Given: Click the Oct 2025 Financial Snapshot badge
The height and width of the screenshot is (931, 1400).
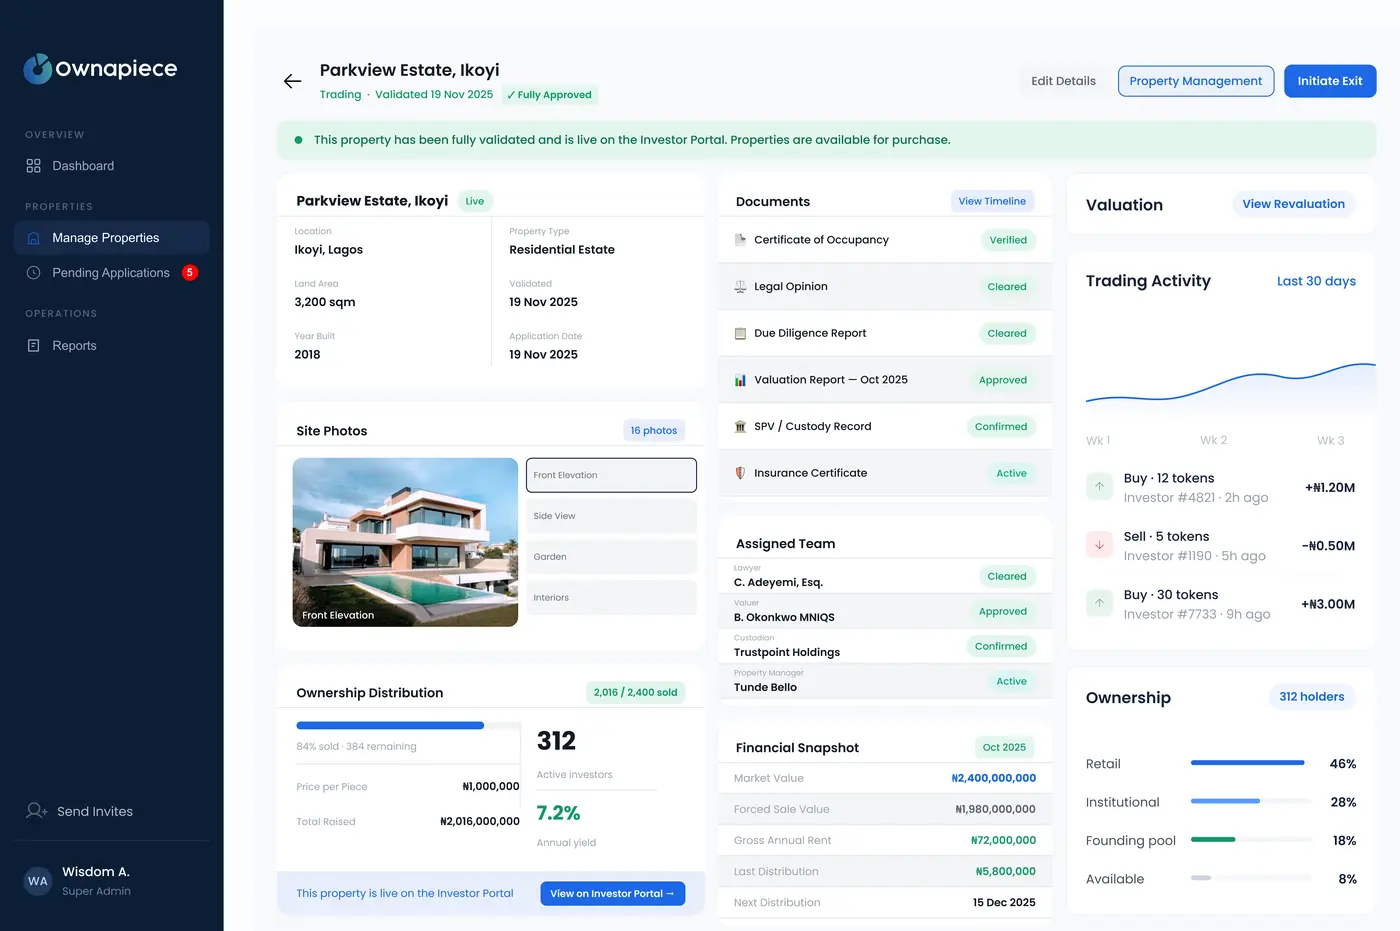Looking at the screenshot, I should 1004,747.
